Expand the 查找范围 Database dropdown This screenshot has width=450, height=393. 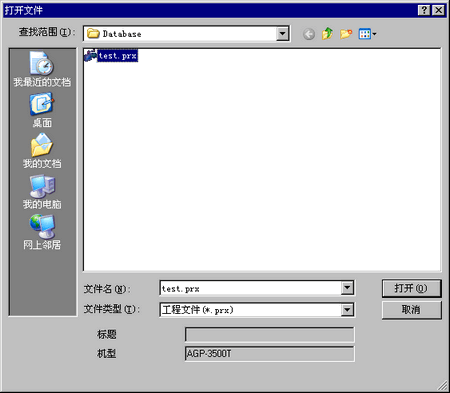(282, 34)
